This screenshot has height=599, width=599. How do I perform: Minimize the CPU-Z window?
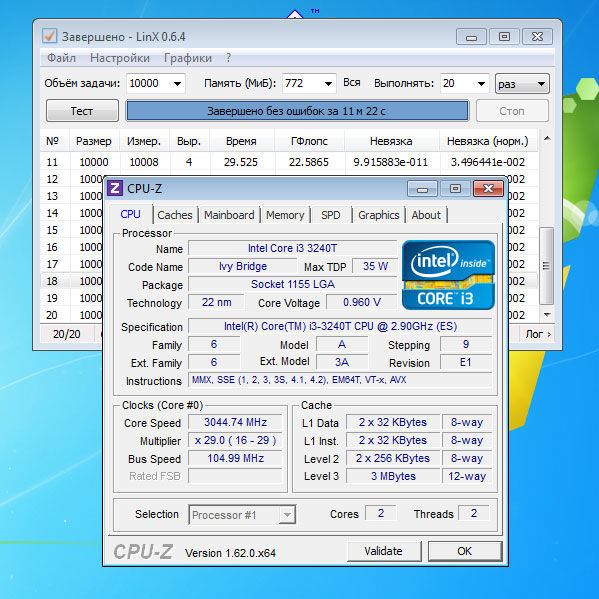(x=423, y=189)
